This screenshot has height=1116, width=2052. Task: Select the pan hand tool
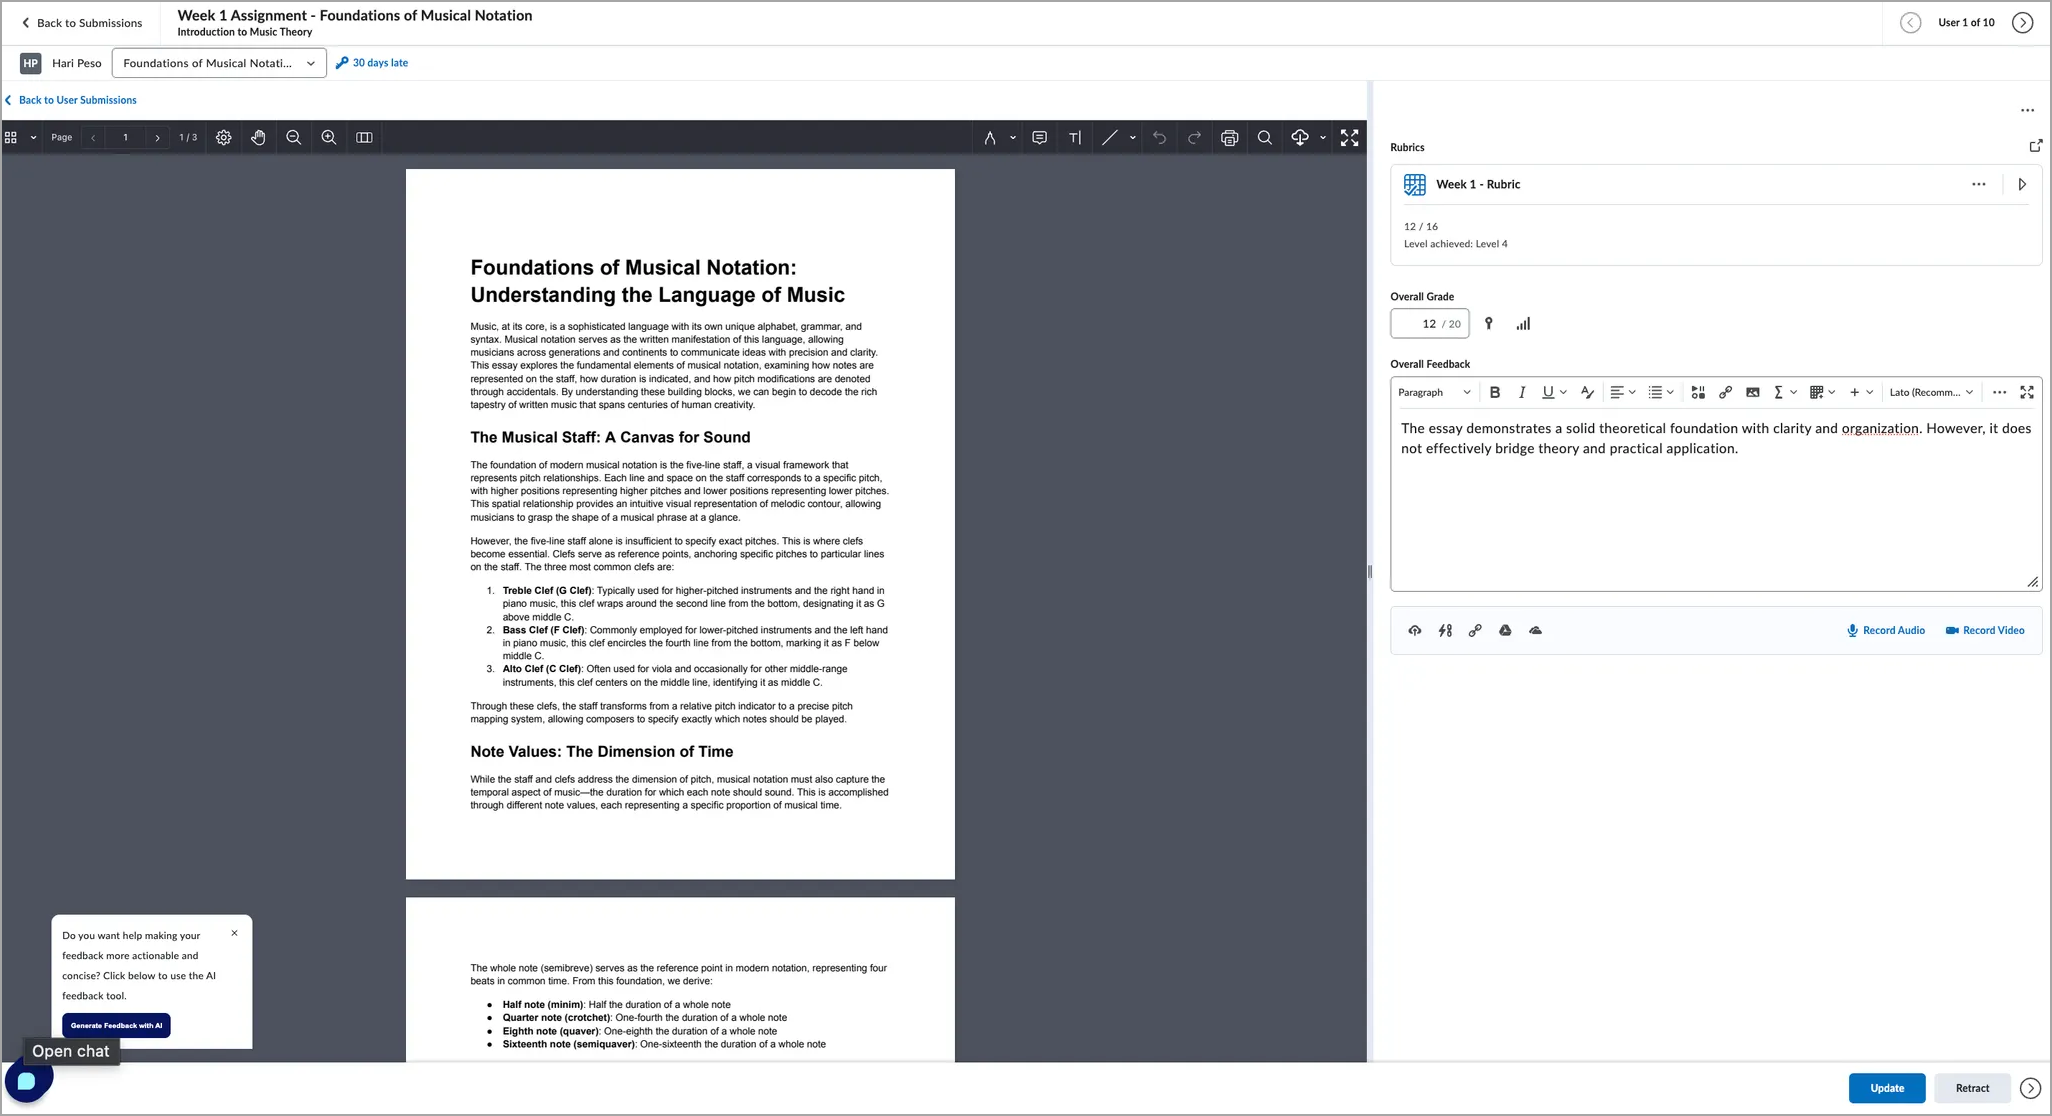coord(258,138)
